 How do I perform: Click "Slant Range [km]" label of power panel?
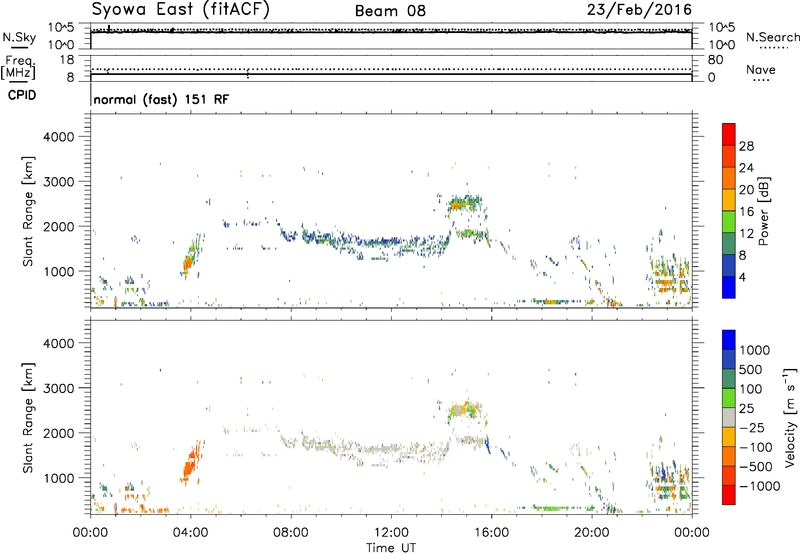[28, 211]
